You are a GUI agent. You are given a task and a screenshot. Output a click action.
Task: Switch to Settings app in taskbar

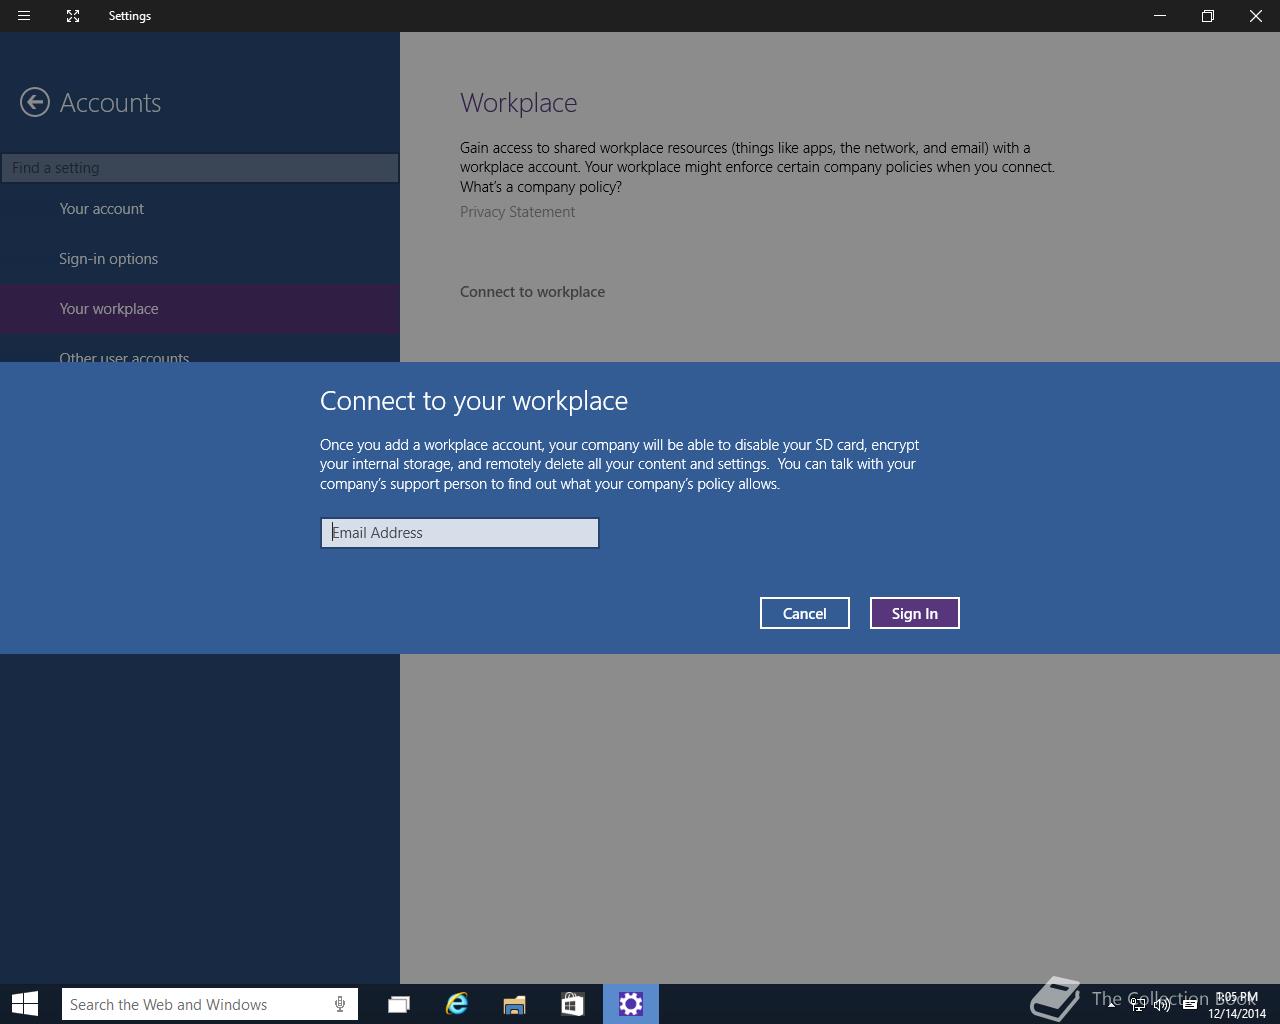point(631,1004)
